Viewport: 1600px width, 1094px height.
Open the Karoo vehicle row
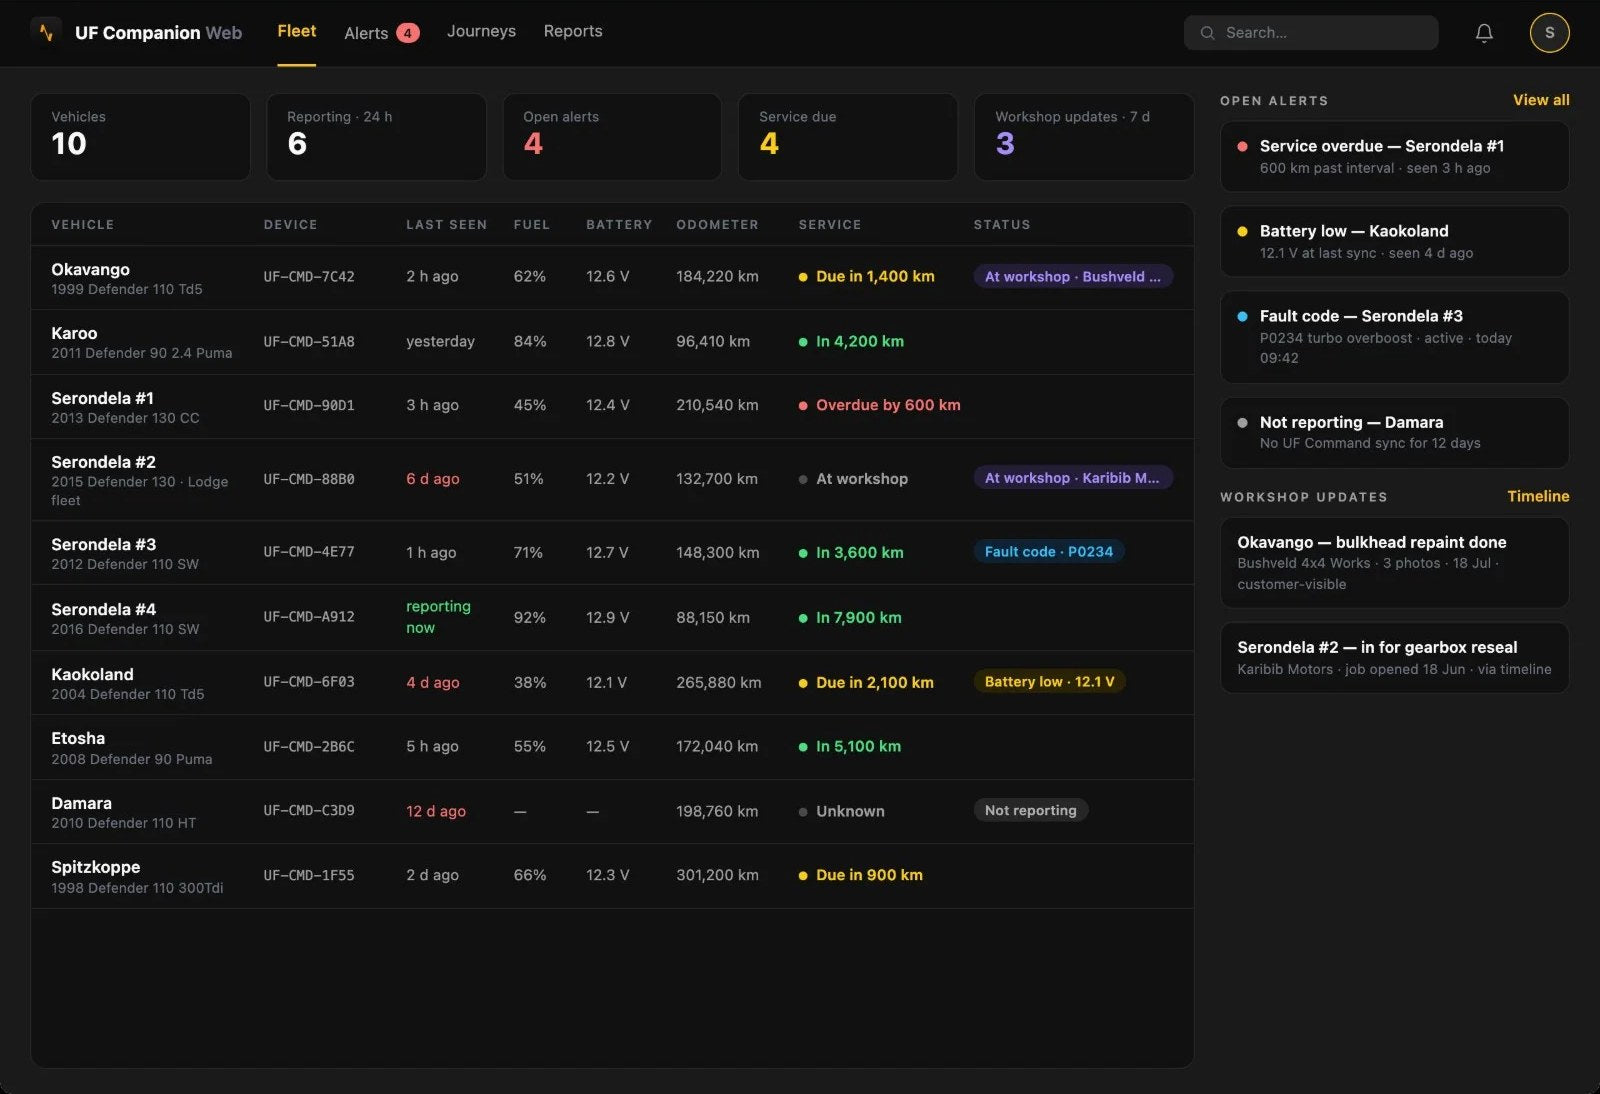click(x=612, y=342)
